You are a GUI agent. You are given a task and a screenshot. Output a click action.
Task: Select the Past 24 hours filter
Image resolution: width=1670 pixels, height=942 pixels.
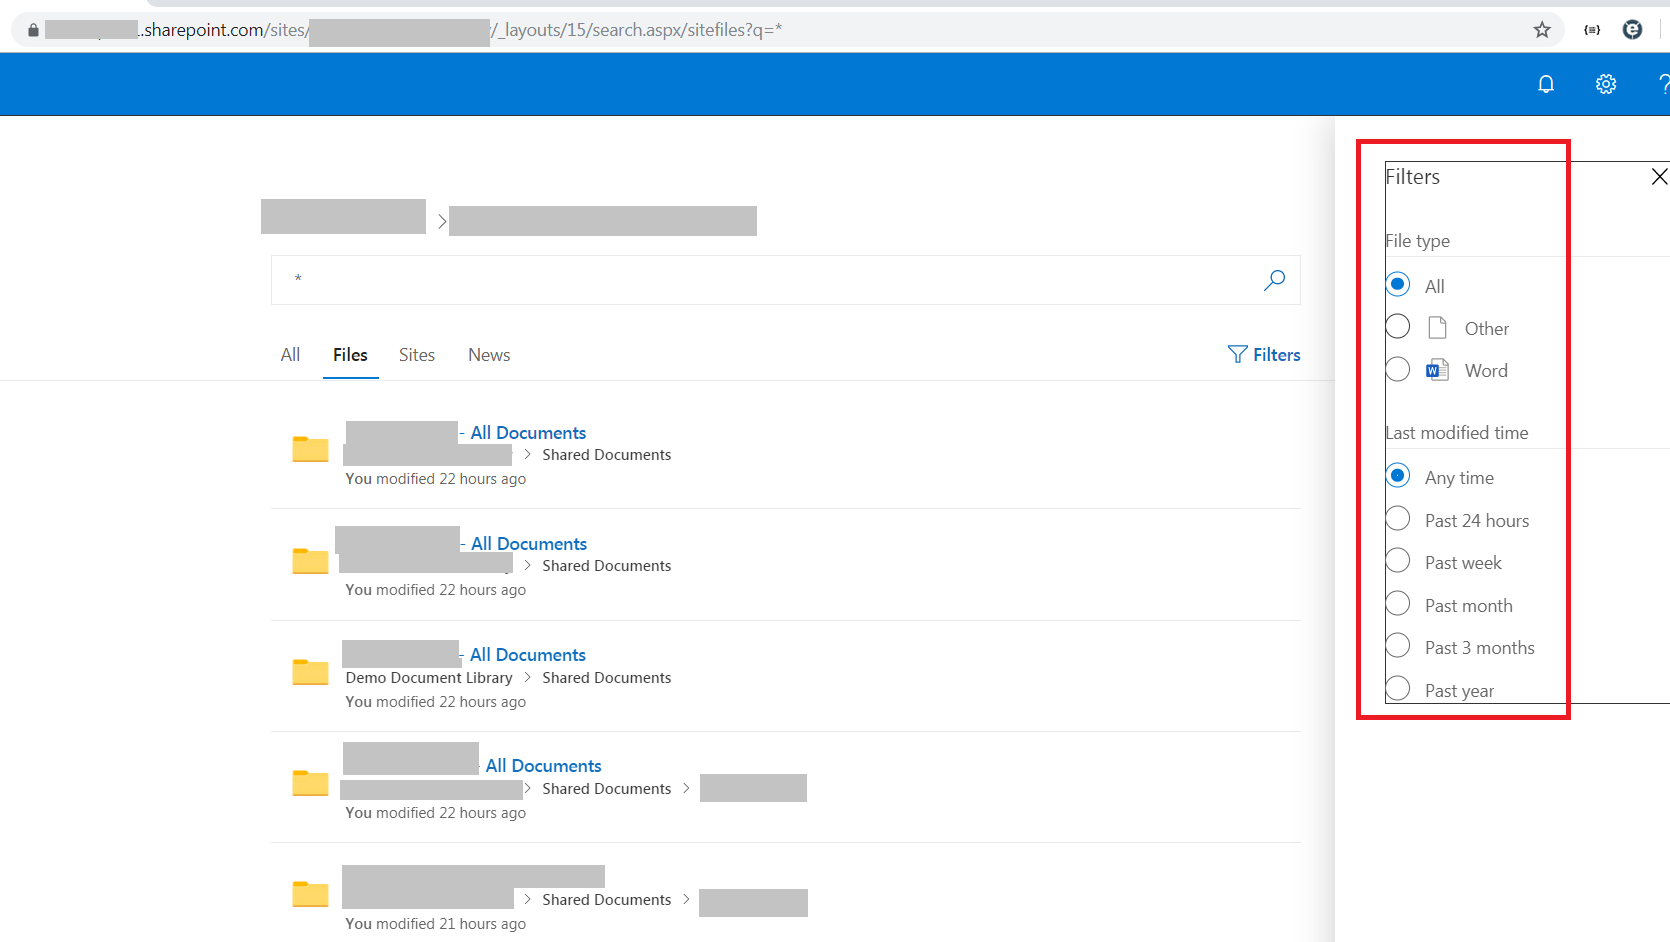coord(1397,518)
